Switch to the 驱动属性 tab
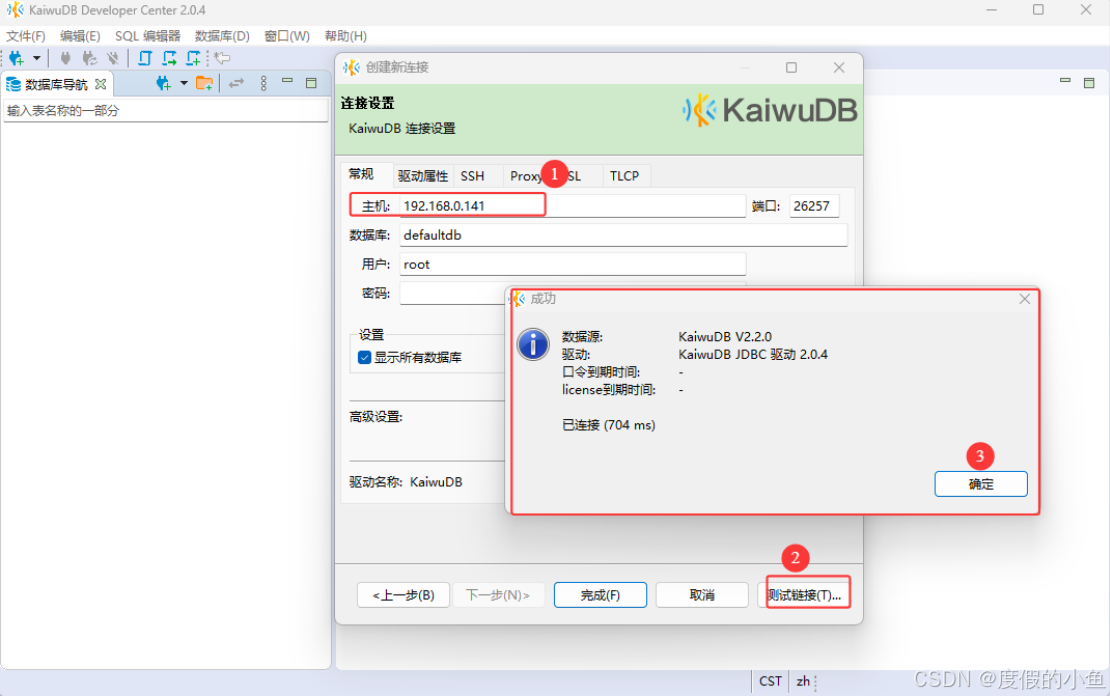The height and width of the screenshot is (699, 1110). 423,176
